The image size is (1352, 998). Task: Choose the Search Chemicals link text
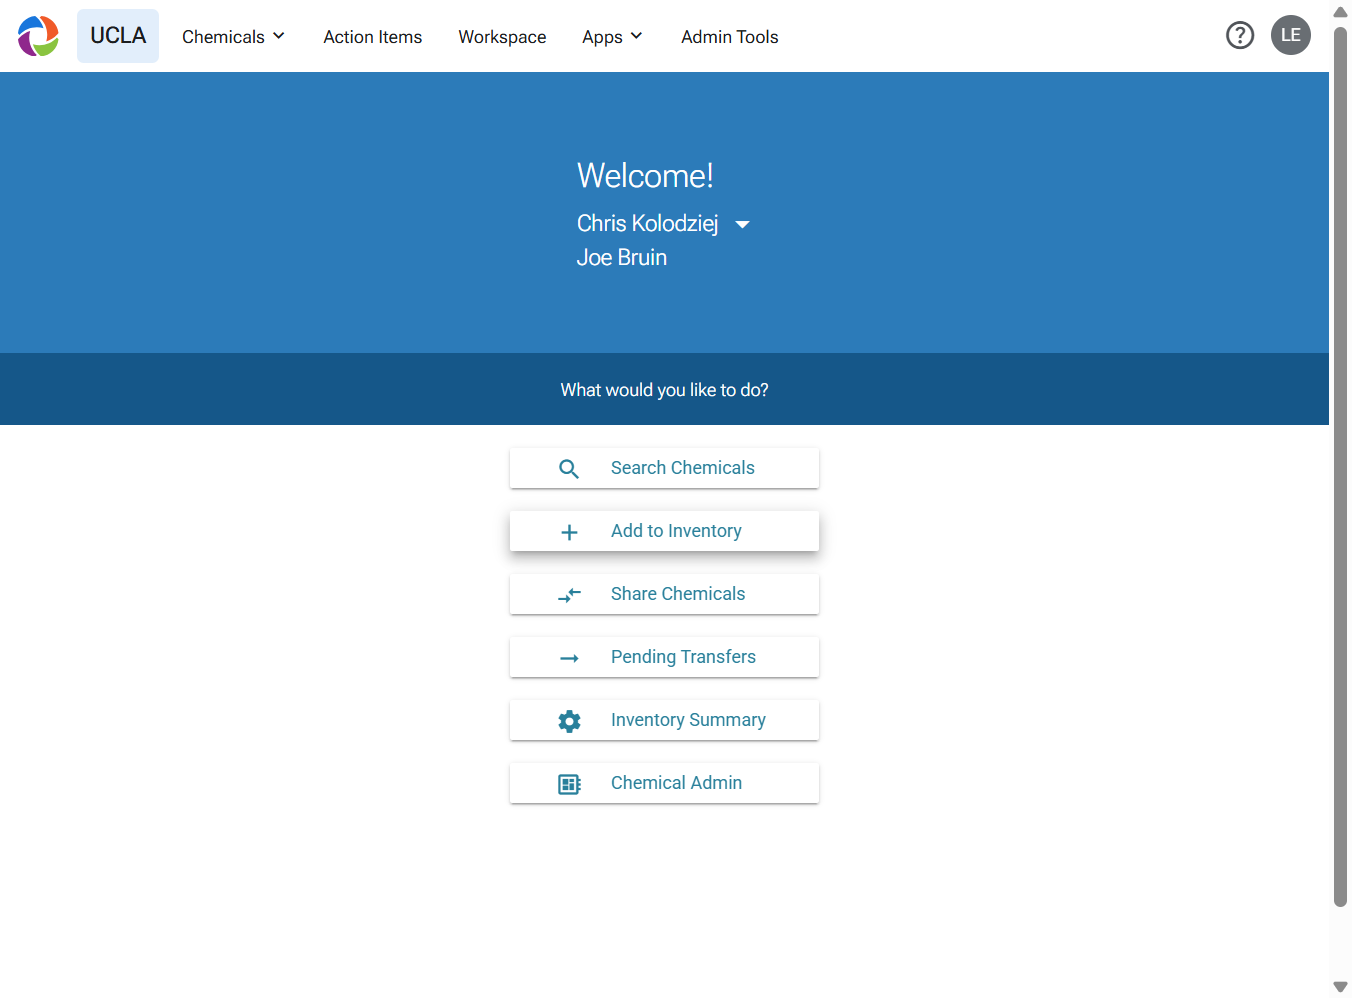[682, 468]
